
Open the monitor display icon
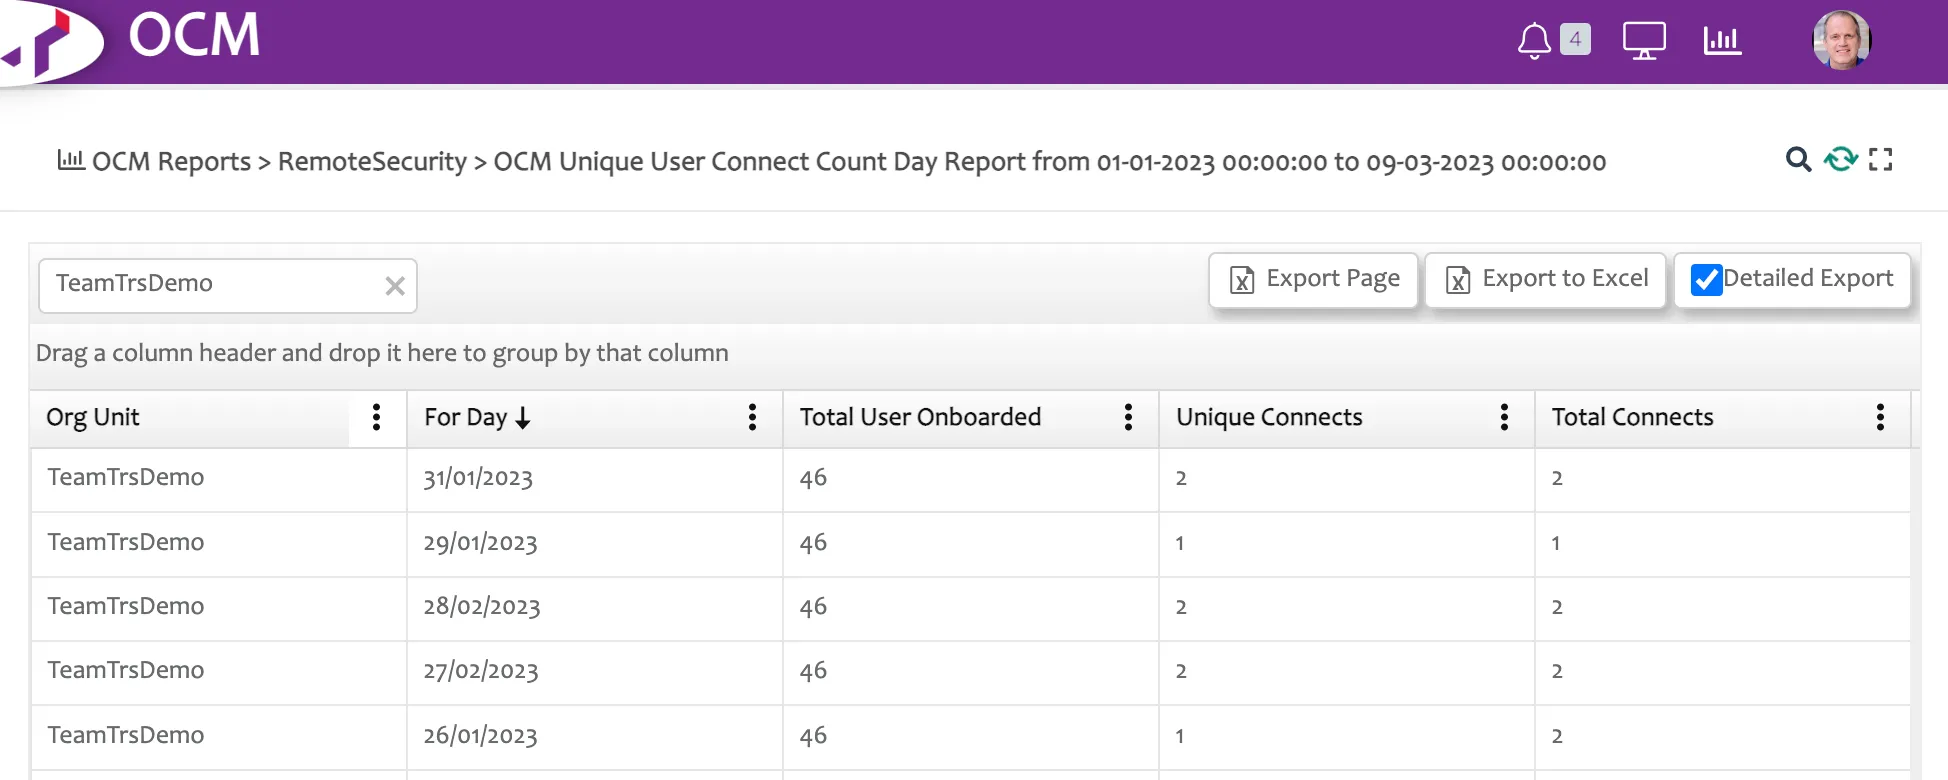(x=1644, y=41)
